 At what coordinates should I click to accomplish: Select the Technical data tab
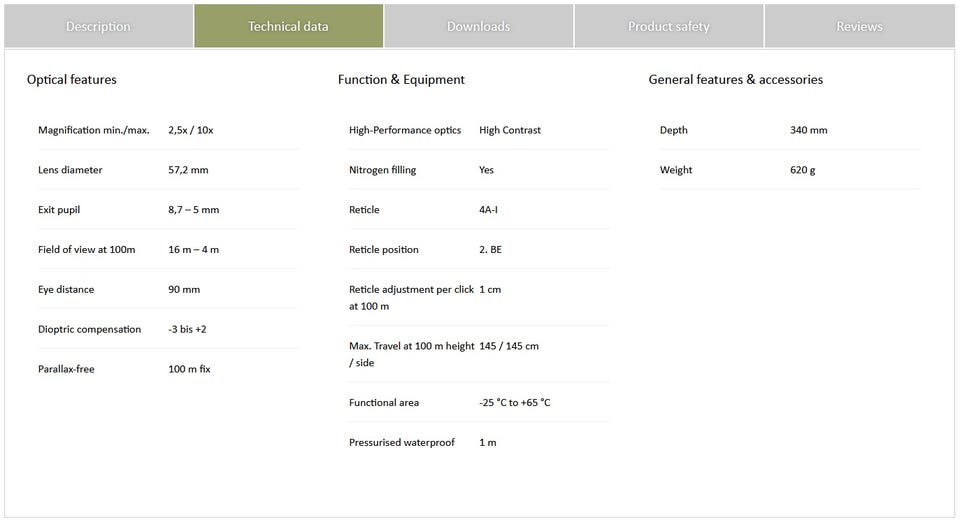(x=288, y=26)
